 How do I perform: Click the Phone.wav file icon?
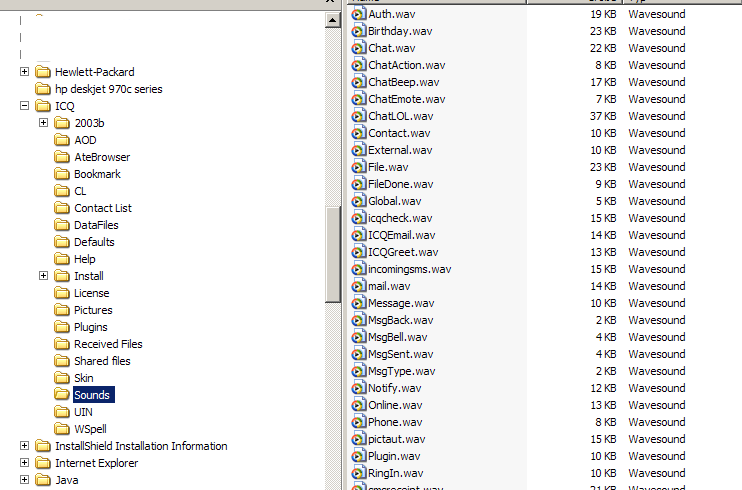[x=359, y=422]
